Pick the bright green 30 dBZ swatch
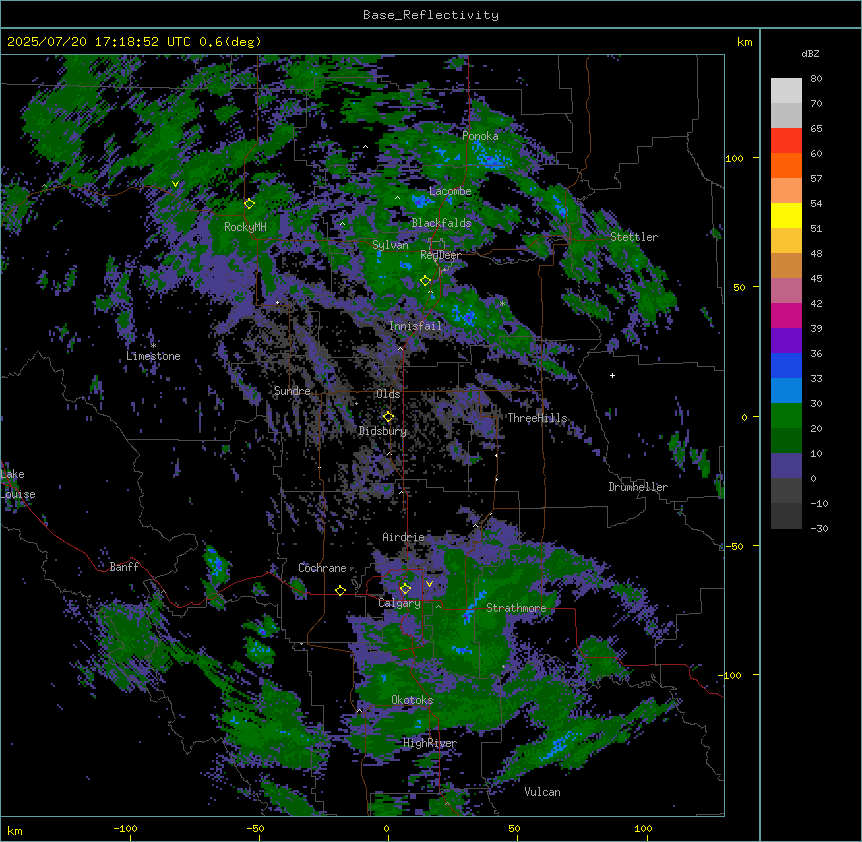Viewport: 862px width, 842px height. [786, 416]
